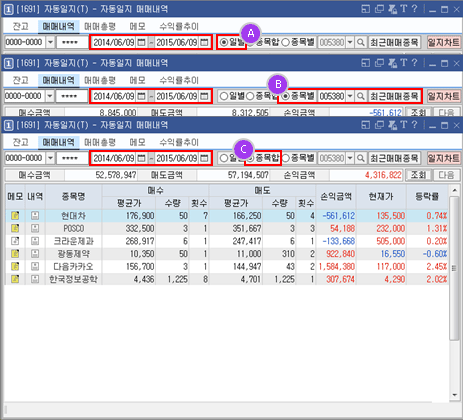Open start date calendar in top window
The image size is (463, 420).
coord(141,43)
